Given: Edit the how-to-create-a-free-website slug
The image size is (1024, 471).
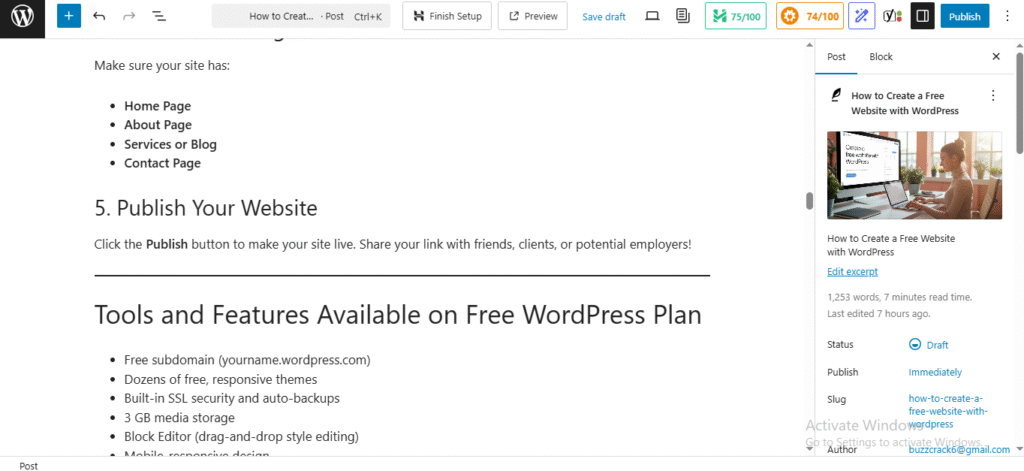Looking at the screenshot, I should click(x=948, y=412).
